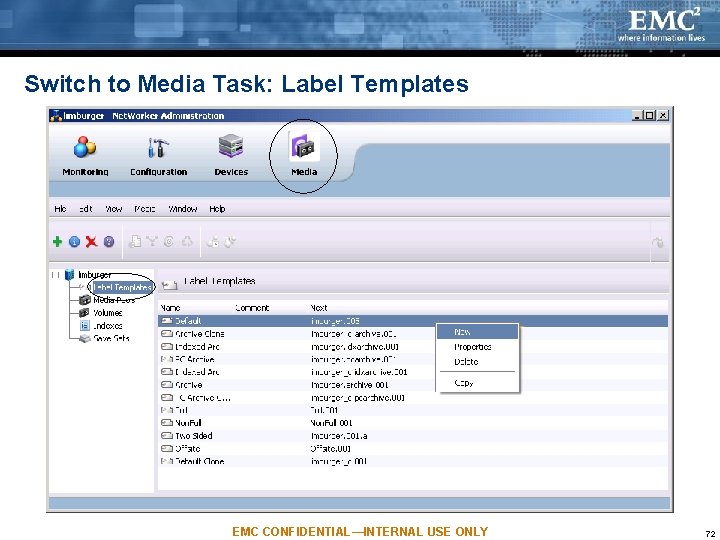The image size is (720, 540).
Task: Select the Offsite template name
Action: [188, 449]
